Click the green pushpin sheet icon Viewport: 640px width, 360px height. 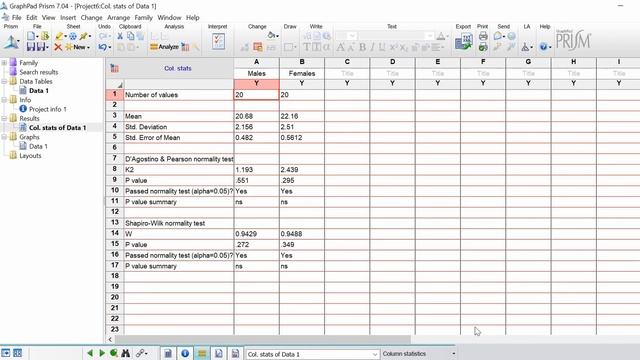(x=84, y=36)
